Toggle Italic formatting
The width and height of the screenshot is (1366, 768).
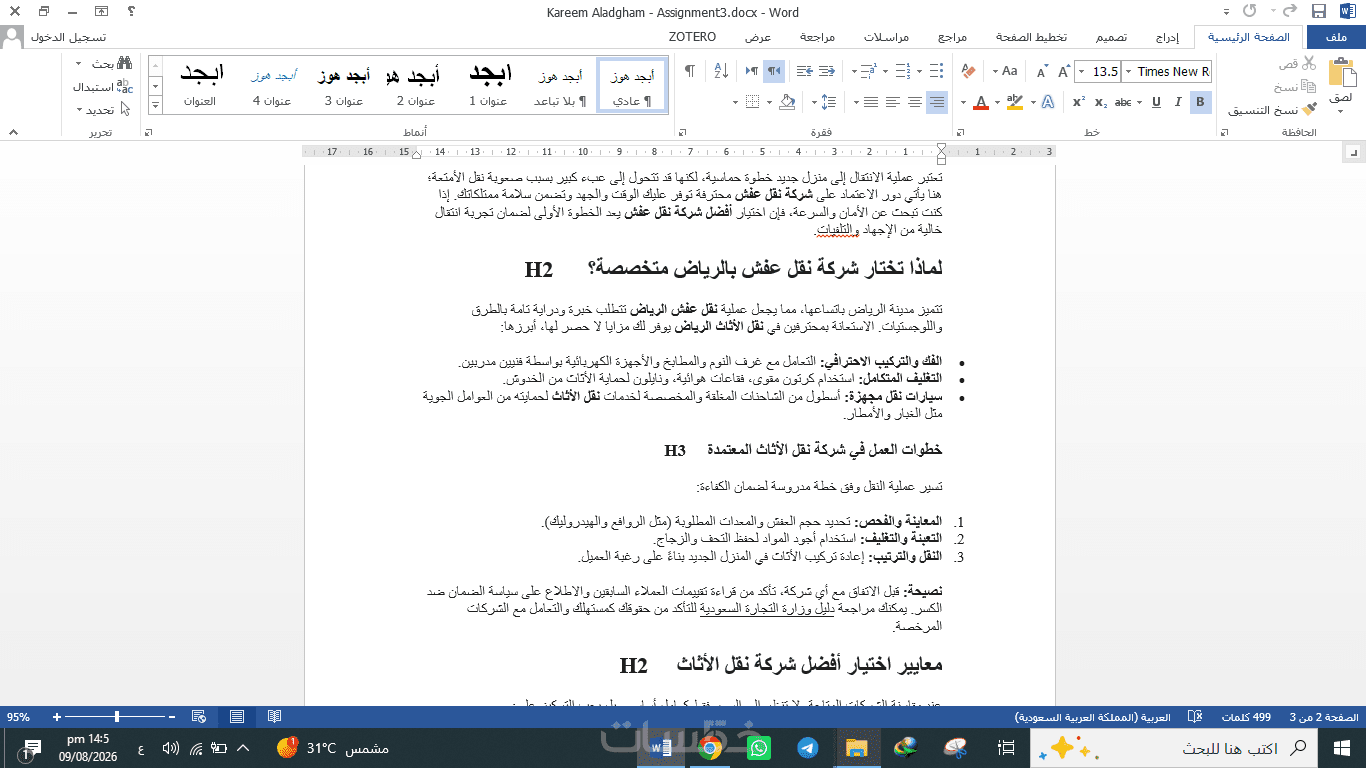point(1178,102)
